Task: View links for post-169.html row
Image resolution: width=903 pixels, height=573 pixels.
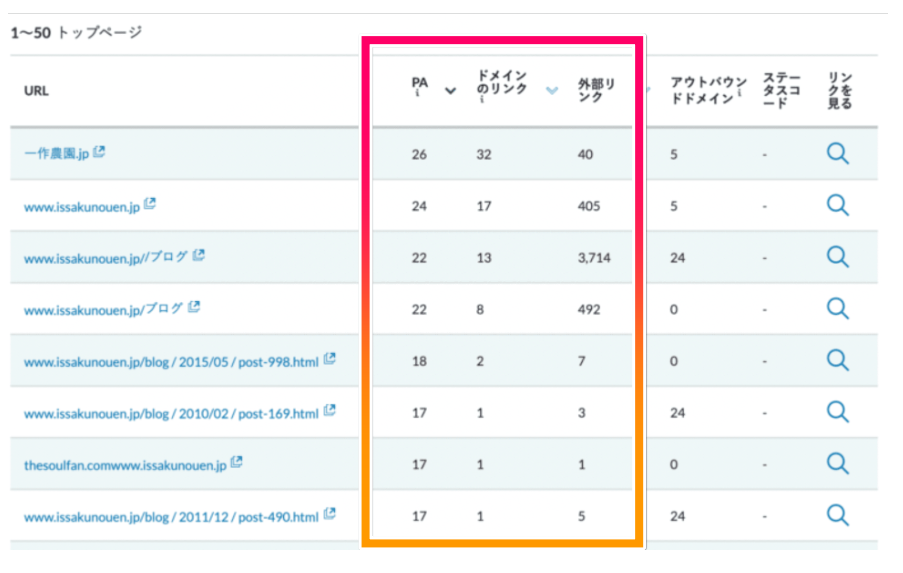Action: coord(837,412)
